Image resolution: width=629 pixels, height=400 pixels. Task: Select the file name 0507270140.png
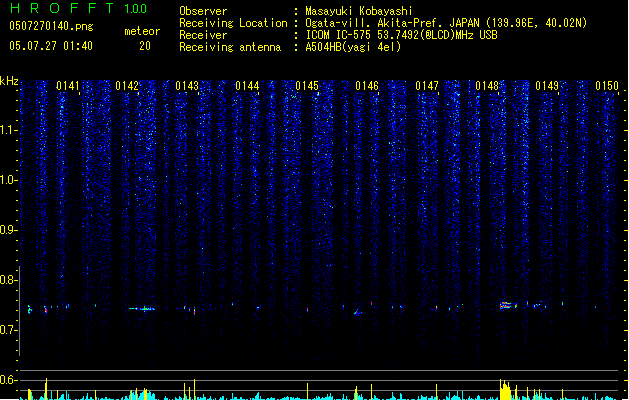[x=51, y=27]
